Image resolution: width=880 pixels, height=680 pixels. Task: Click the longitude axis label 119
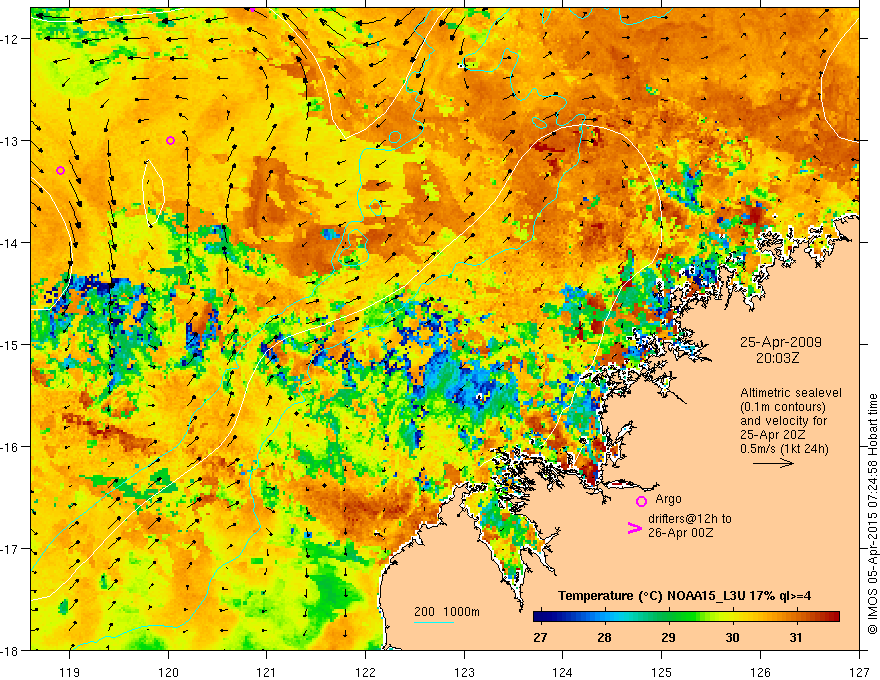pyautogui.click(x=70, y=672)
